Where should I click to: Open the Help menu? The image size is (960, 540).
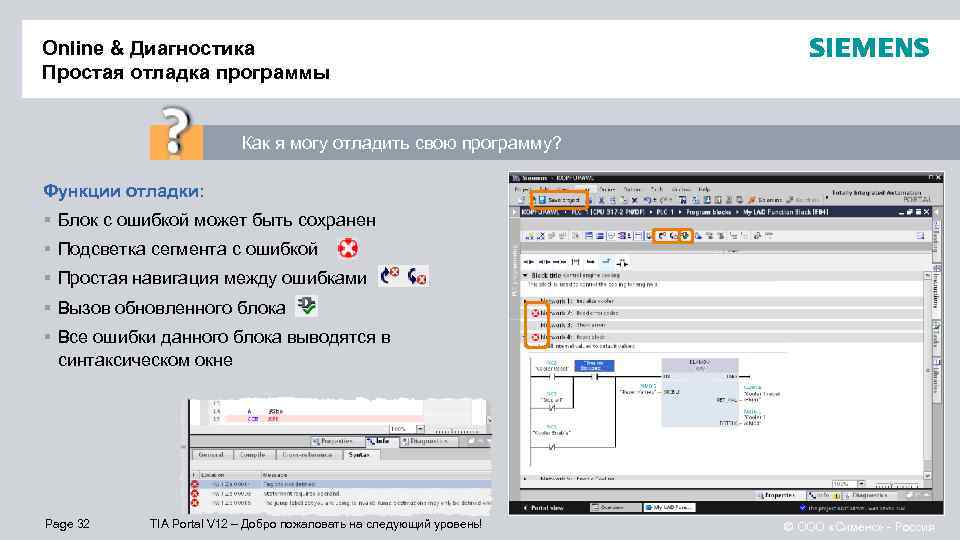click(x=704, y=189)
